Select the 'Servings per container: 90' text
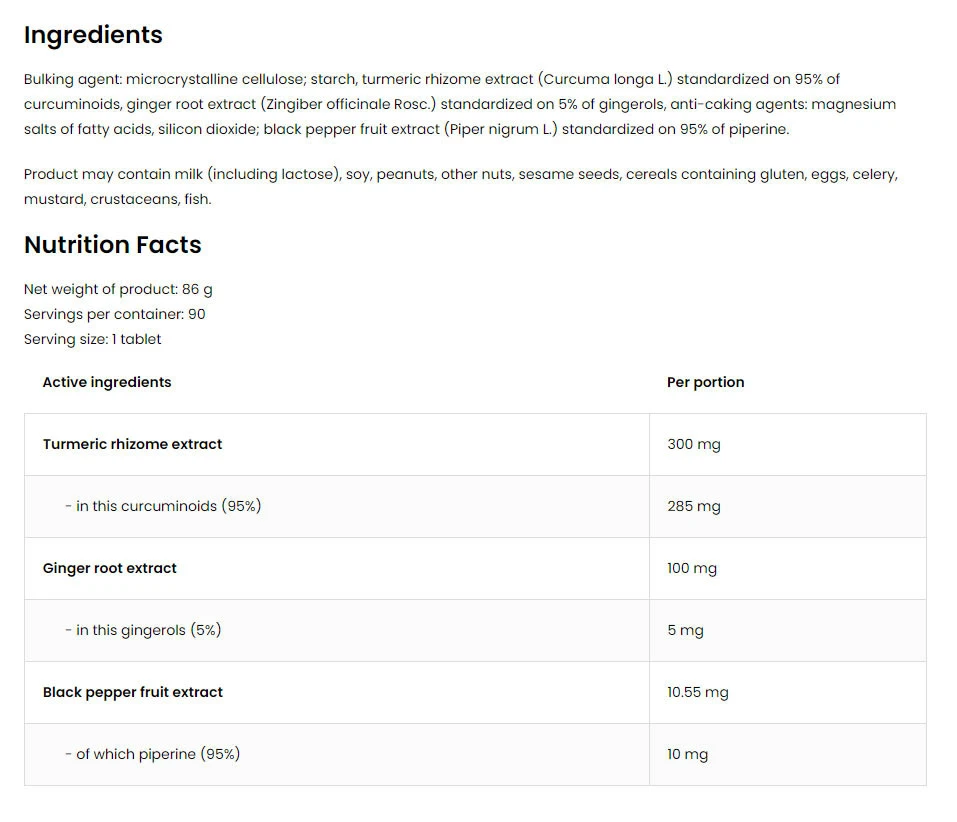 pyautogui.click(x=114, y=314)
